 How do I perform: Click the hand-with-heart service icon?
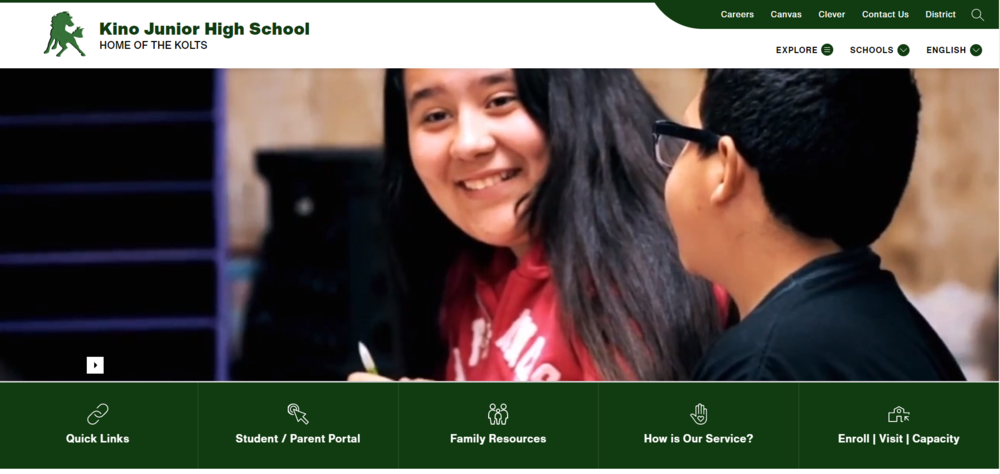point(698,414)
